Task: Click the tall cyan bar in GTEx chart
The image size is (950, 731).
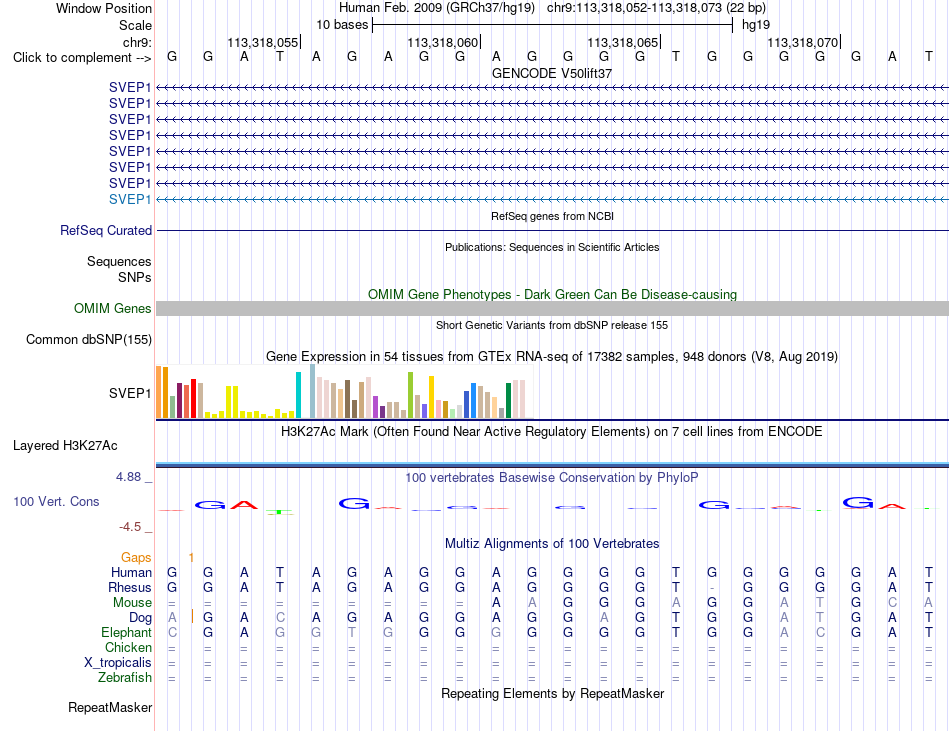Action: pyautogui.click(x=298, y=395)
